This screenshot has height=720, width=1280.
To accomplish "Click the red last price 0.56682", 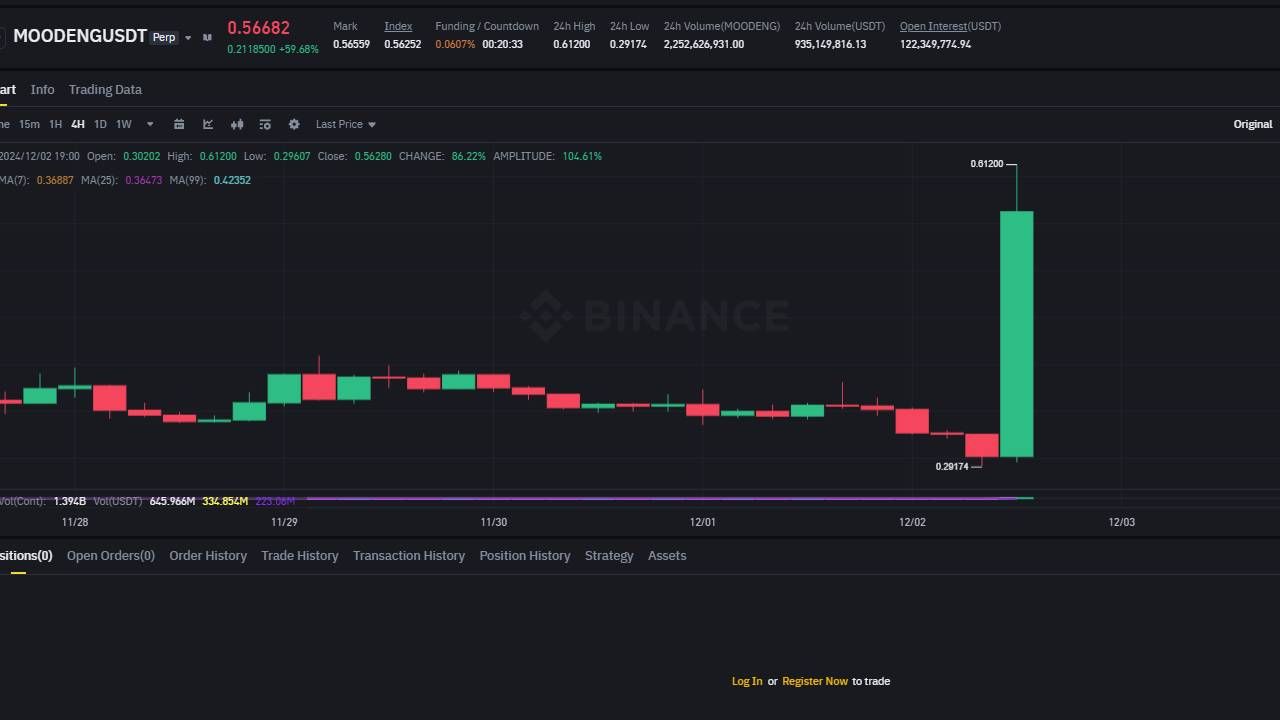I will coord(258,28).
